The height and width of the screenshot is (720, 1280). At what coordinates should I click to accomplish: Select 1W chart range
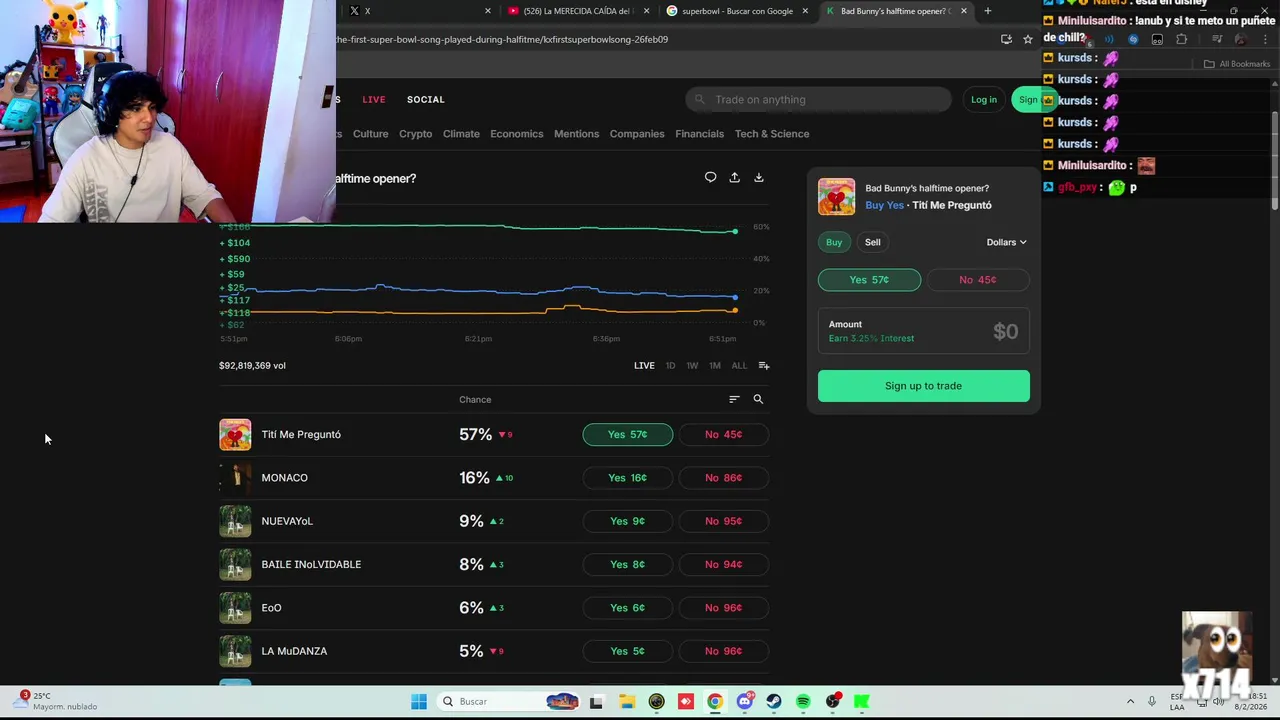click(x=692, y=366)
